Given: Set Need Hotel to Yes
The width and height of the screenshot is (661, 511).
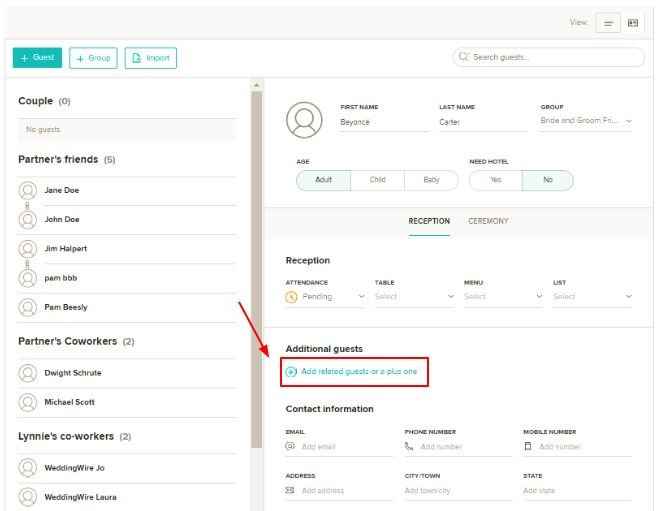Looking at the screenshot, I should pos(496,180).
